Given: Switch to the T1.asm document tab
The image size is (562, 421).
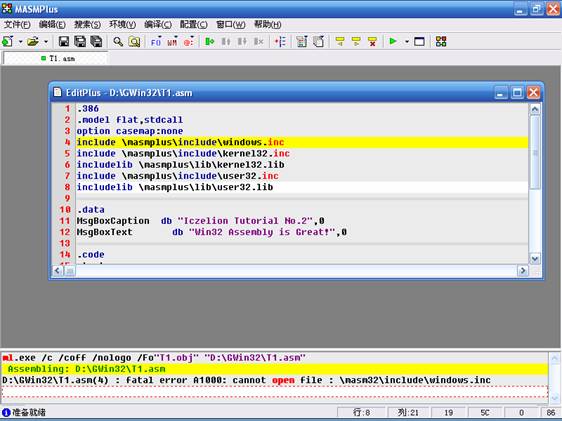Looking at the screenshot, I should 58,58.
